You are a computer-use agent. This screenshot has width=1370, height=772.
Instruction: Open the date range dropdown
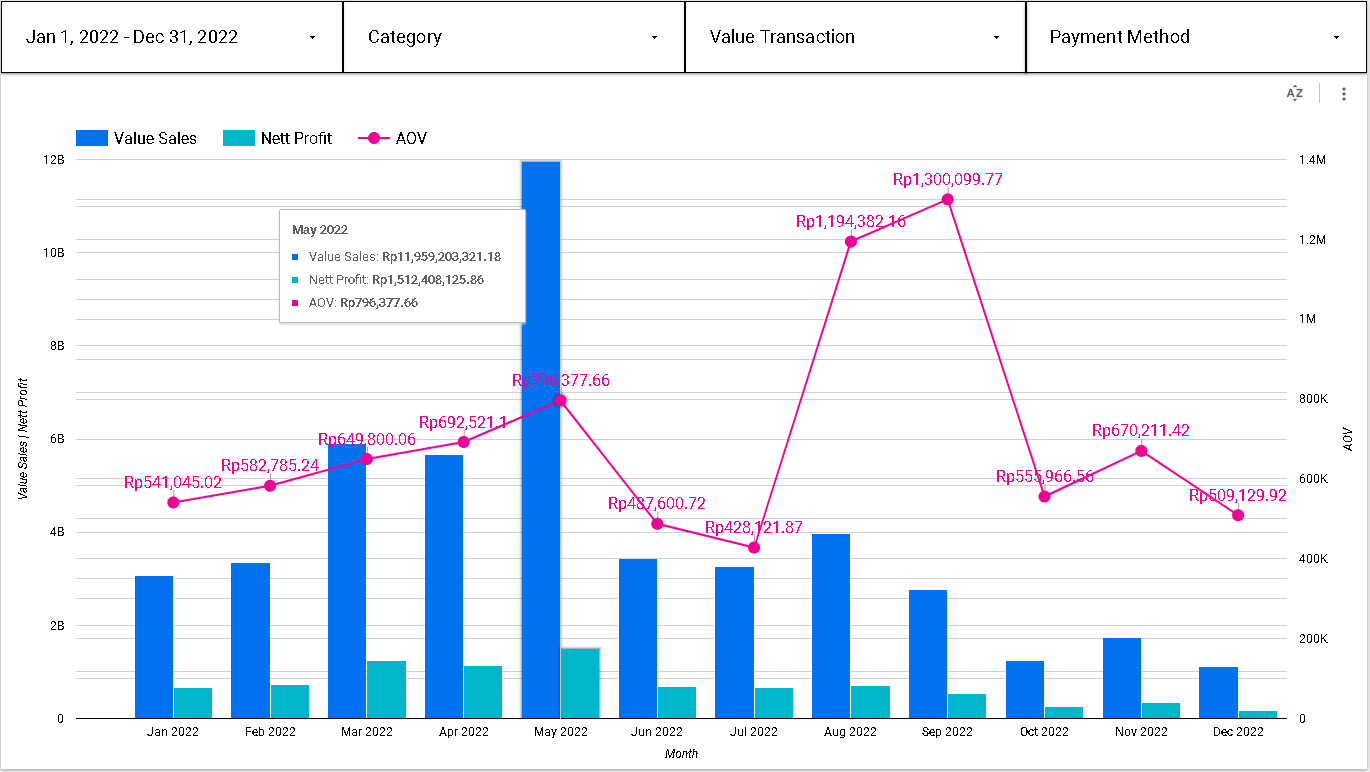pyautogui.click(x=172, y=37)
